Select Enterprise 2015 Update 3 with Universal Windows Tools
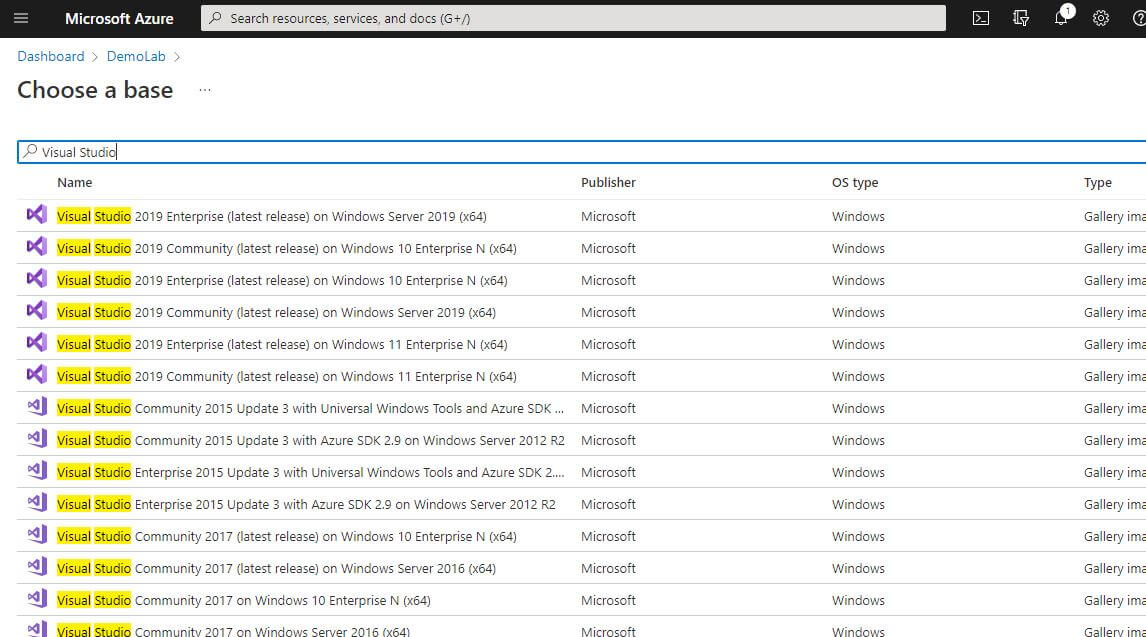Viewport: 1146px width, 637px height. 311,473
